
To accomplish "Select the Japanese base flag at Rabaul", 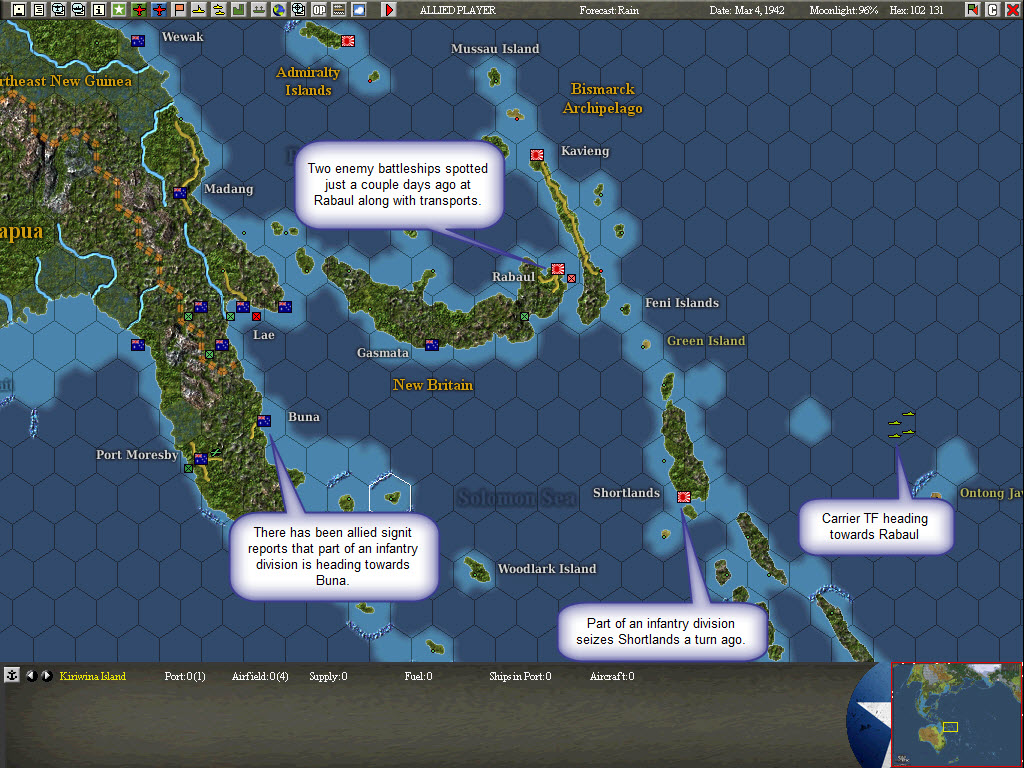I will click(558, 268).
